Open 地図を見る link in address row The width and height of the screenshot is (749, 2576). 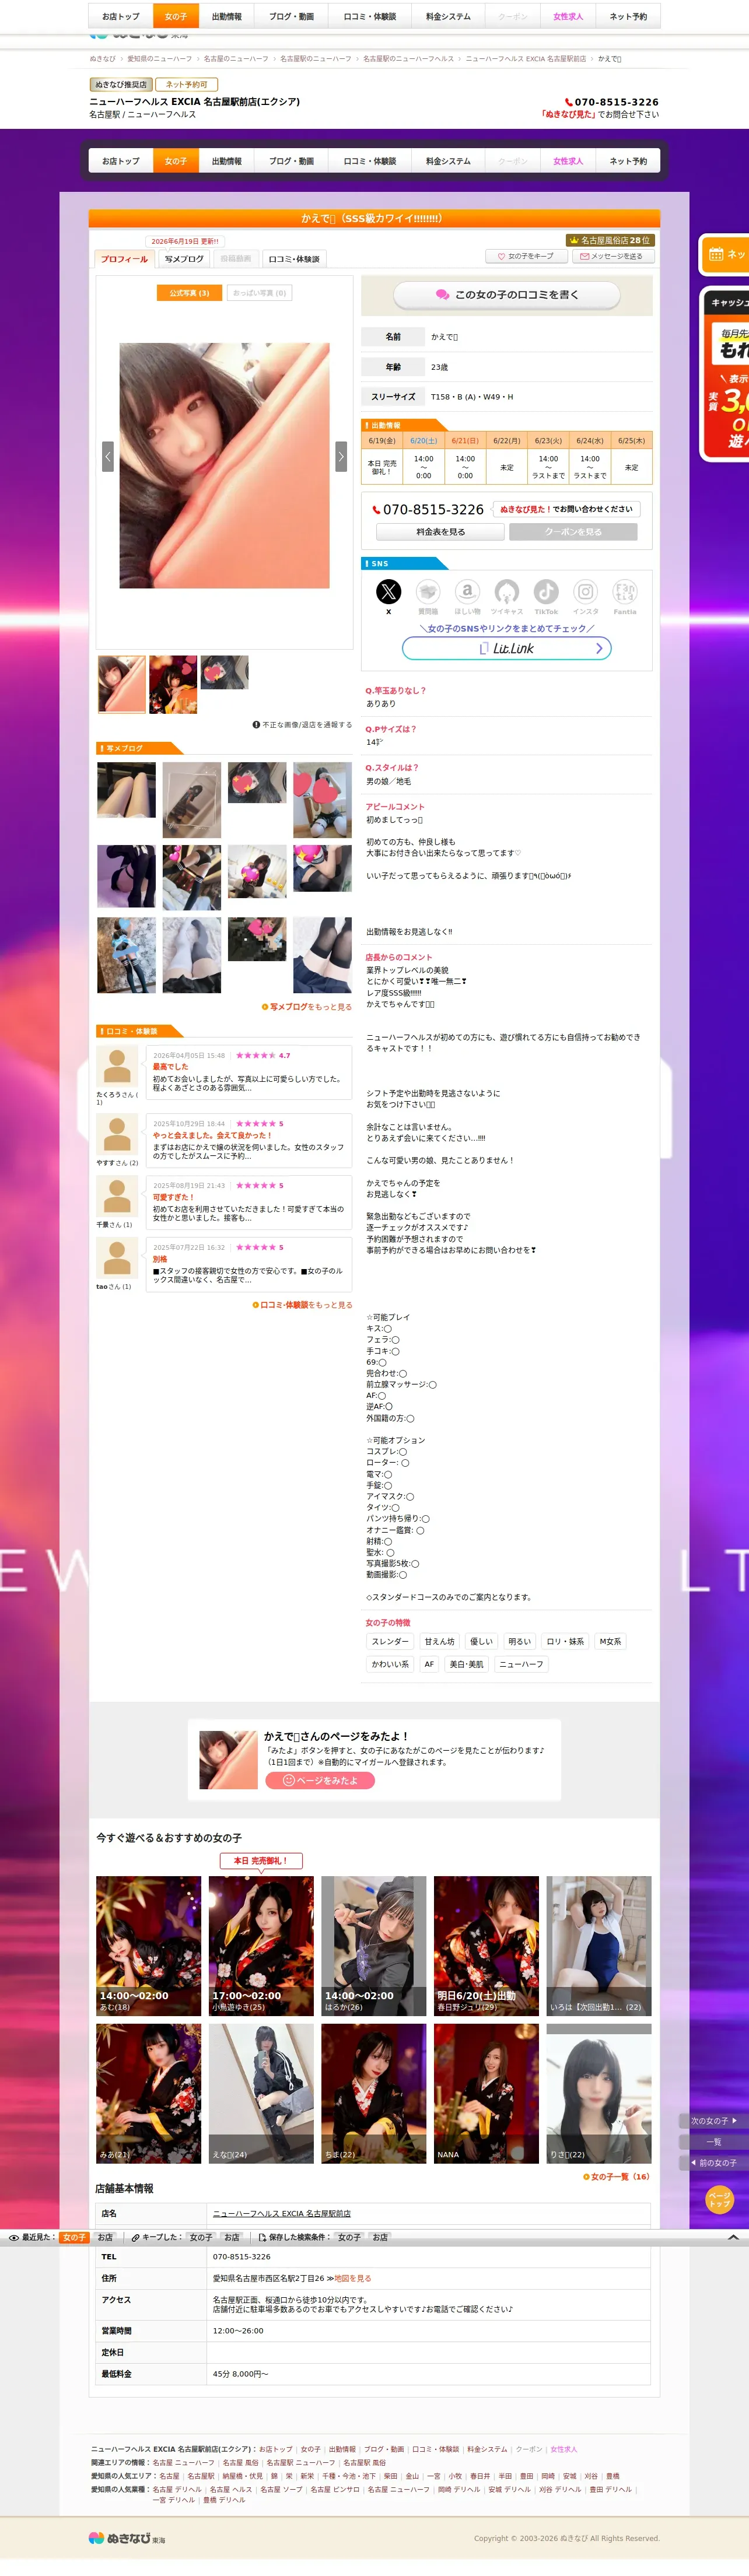pos(353,2278)
